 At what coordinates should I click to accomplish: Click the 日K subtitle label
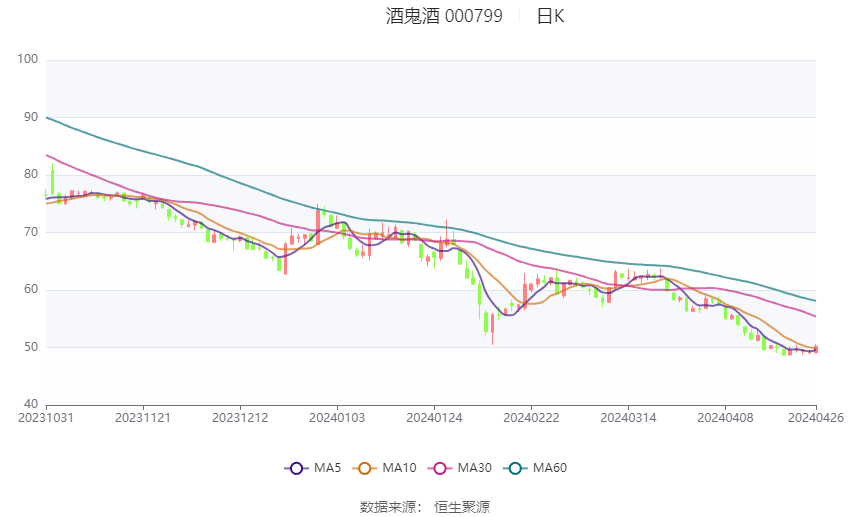pos(550,16)
